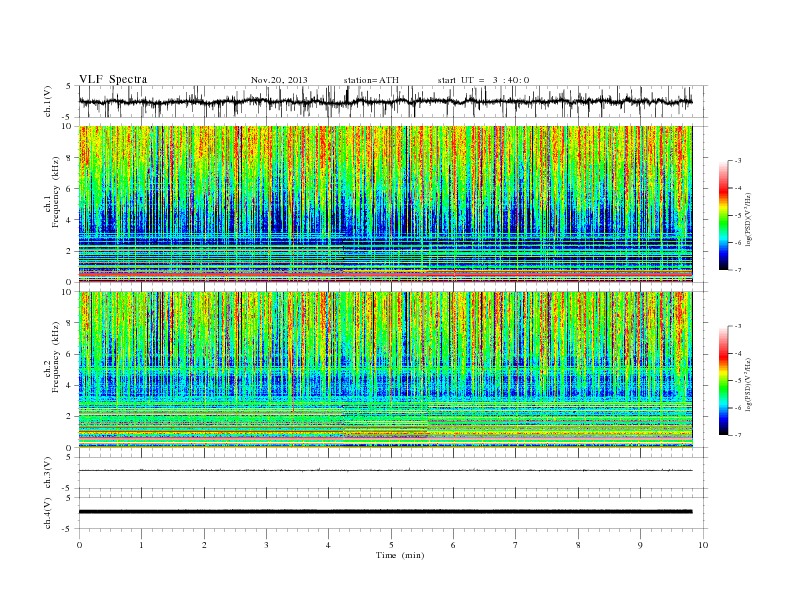
Task: Click the ch.1 color bar "log(PSD)(V²/Hz)" label
Action: tap(749, 220)
